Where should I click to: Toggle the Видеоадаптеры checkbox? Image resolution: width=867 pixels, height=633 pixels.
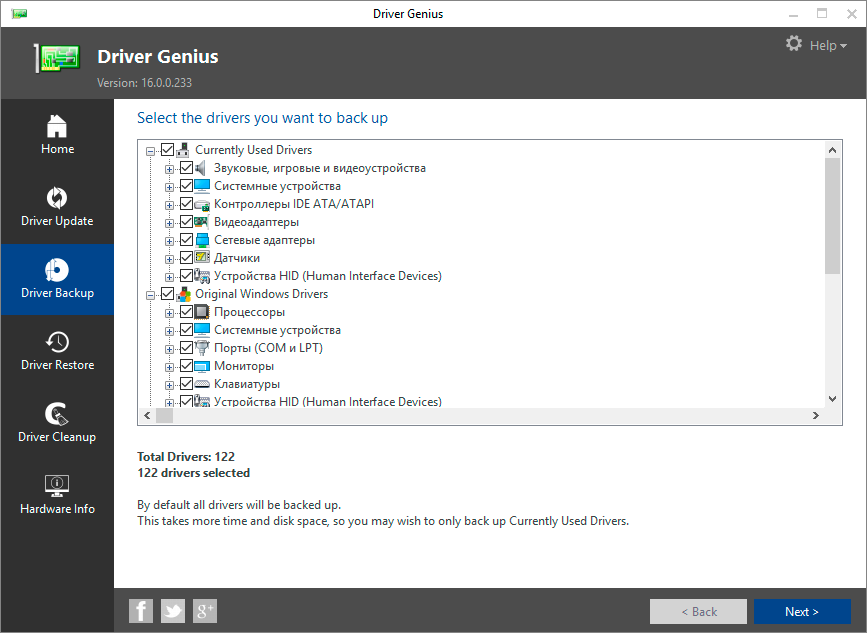point(186,222)
